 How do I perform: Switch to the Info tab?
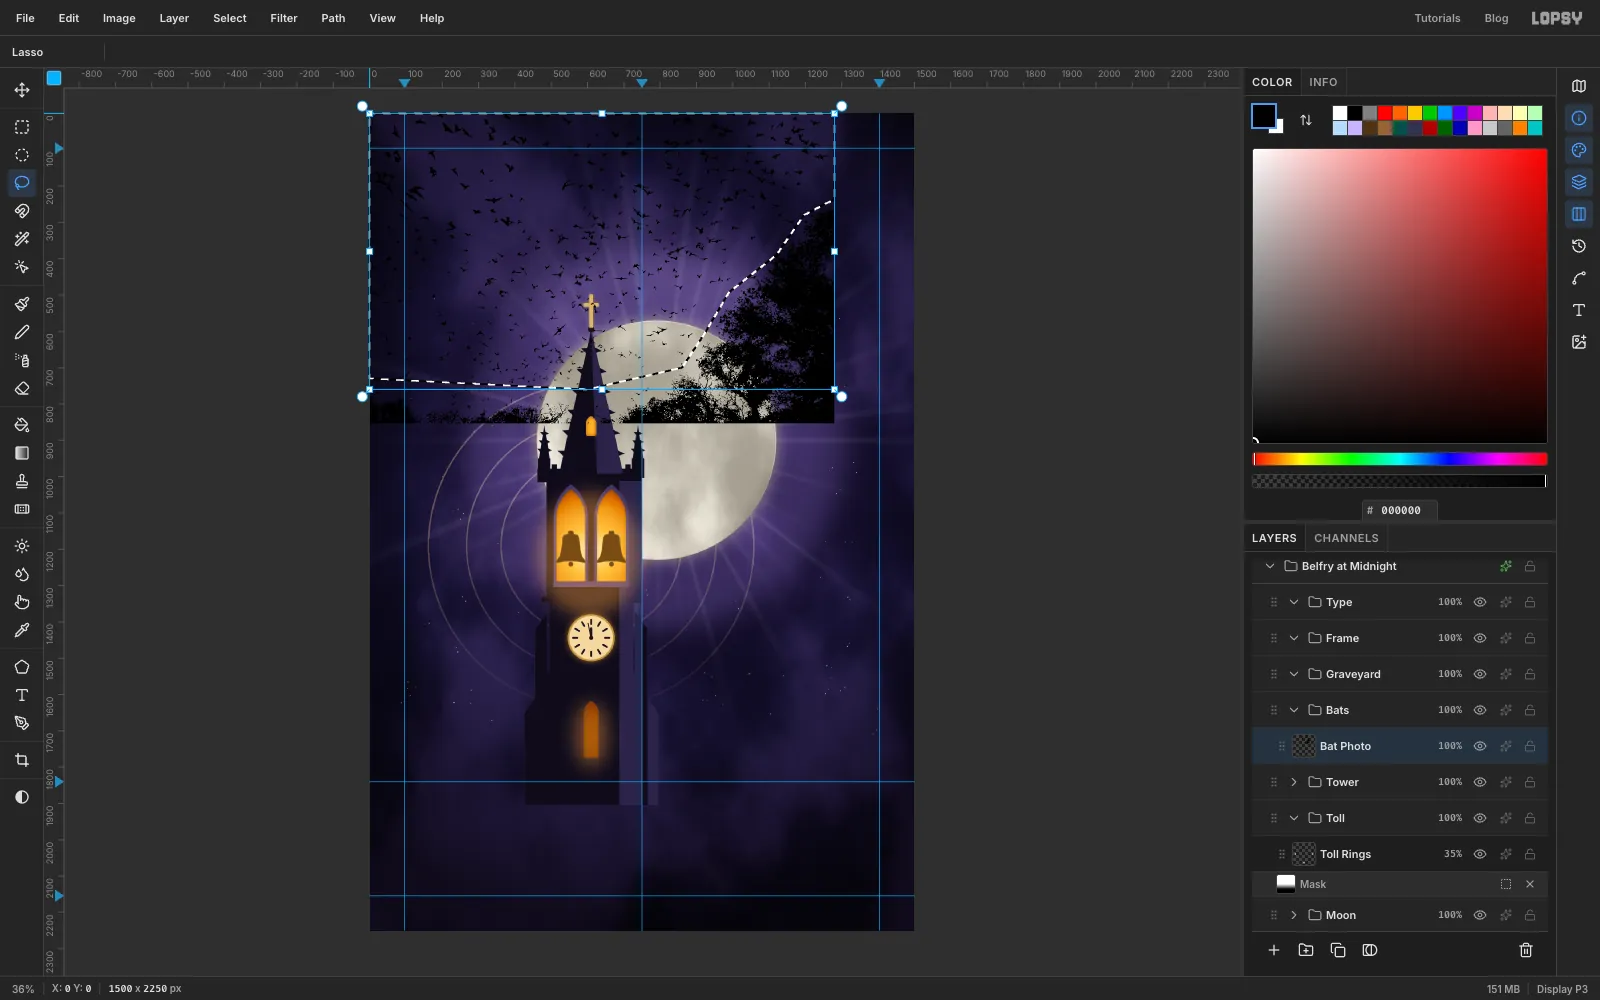(x=1323, y=82)
